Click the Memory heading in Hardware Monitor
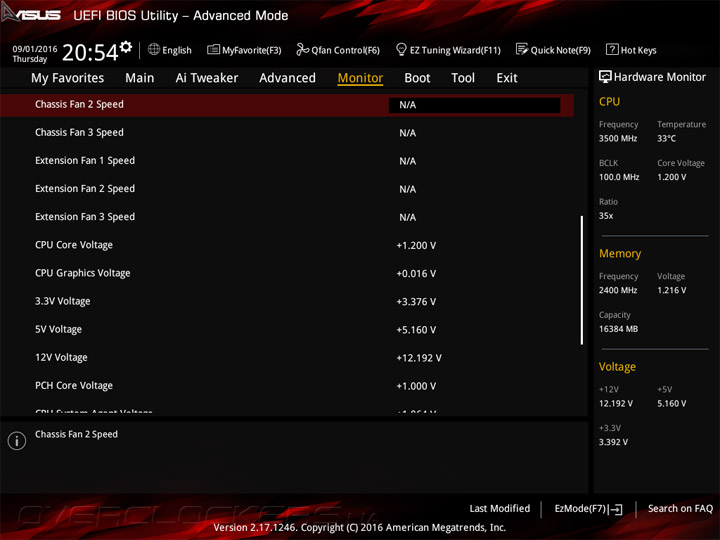 click(x=620, y=253)
